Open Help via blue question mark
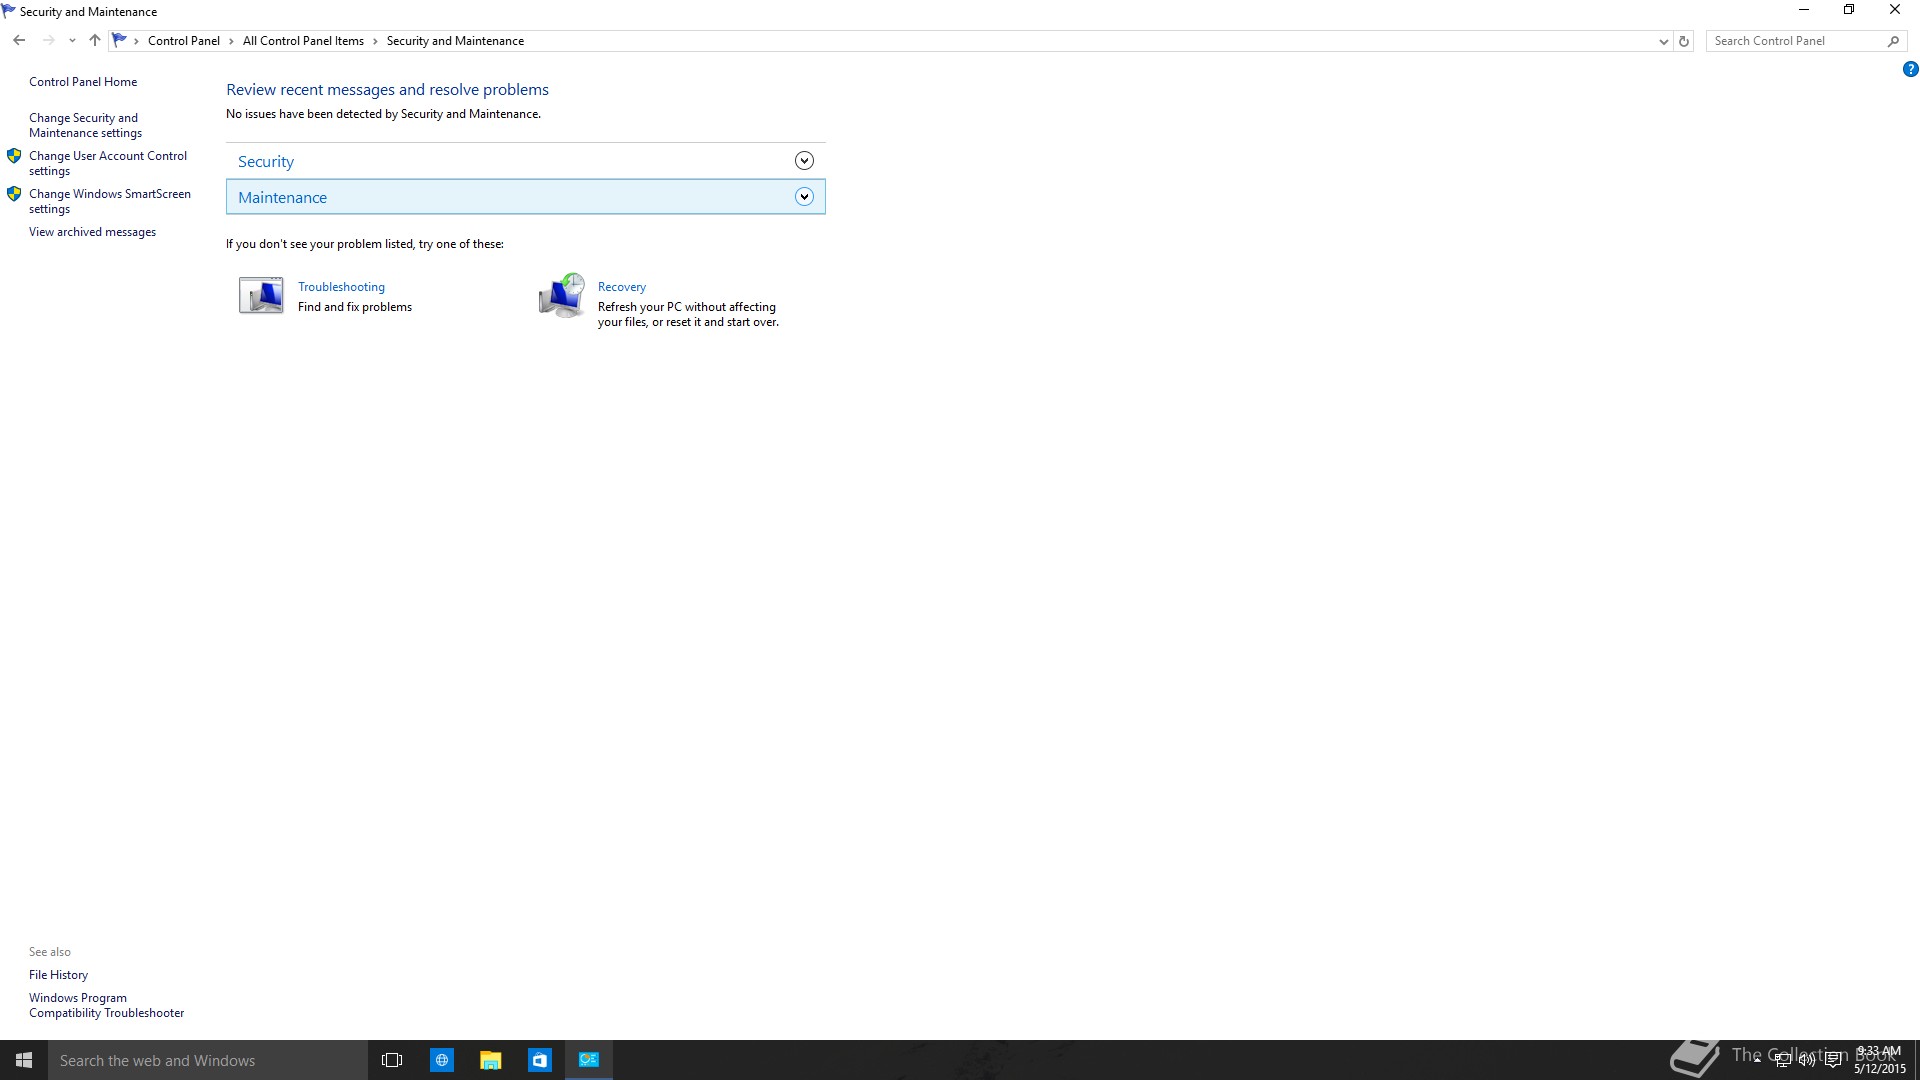Viewport: 1920px width, 1080px height. (1910, 69)
